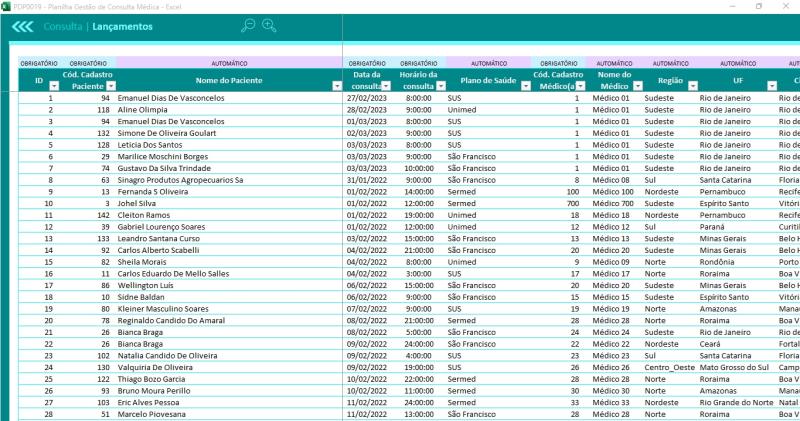Open the Horário da consulta filter dropdown

pos(441,86)
